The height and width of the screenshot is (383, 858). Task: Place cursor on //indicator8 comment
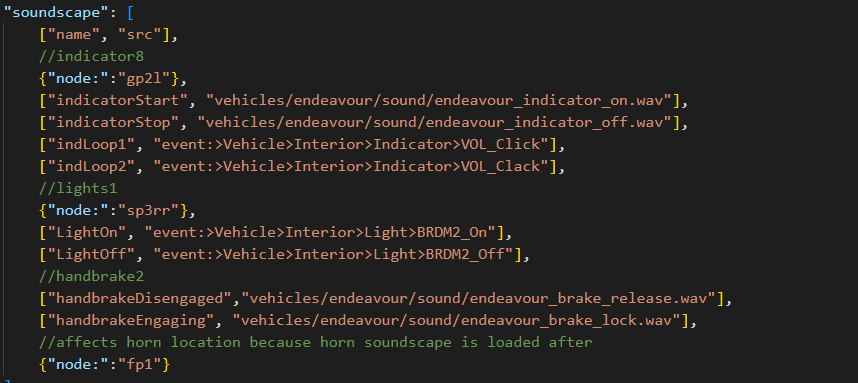click(x=91, y=56)
